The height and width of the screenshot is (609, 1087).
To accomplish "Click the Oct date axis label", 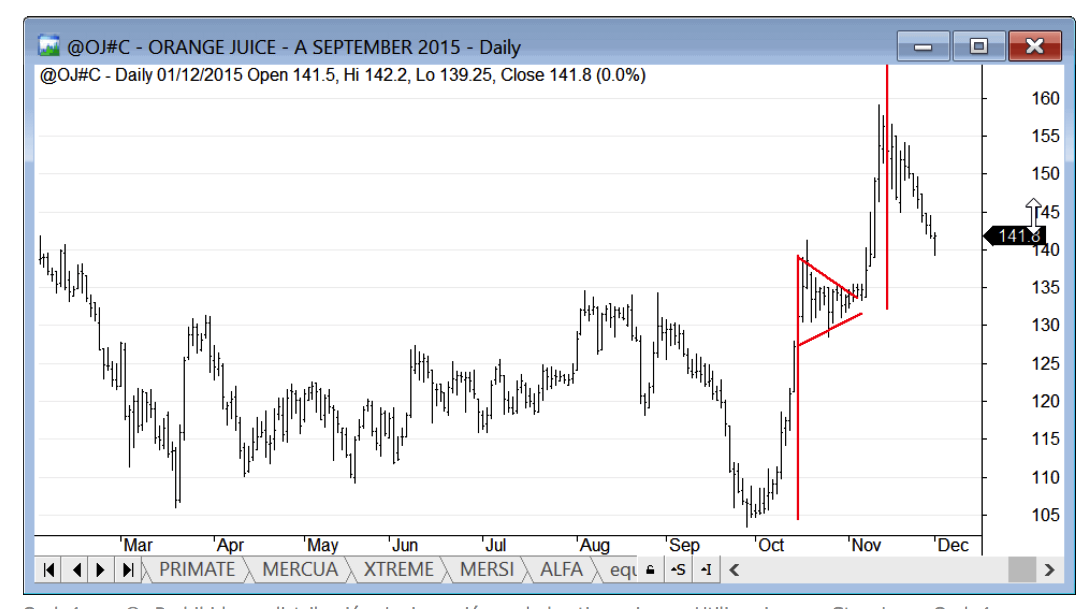I will (x=771, y=545).
